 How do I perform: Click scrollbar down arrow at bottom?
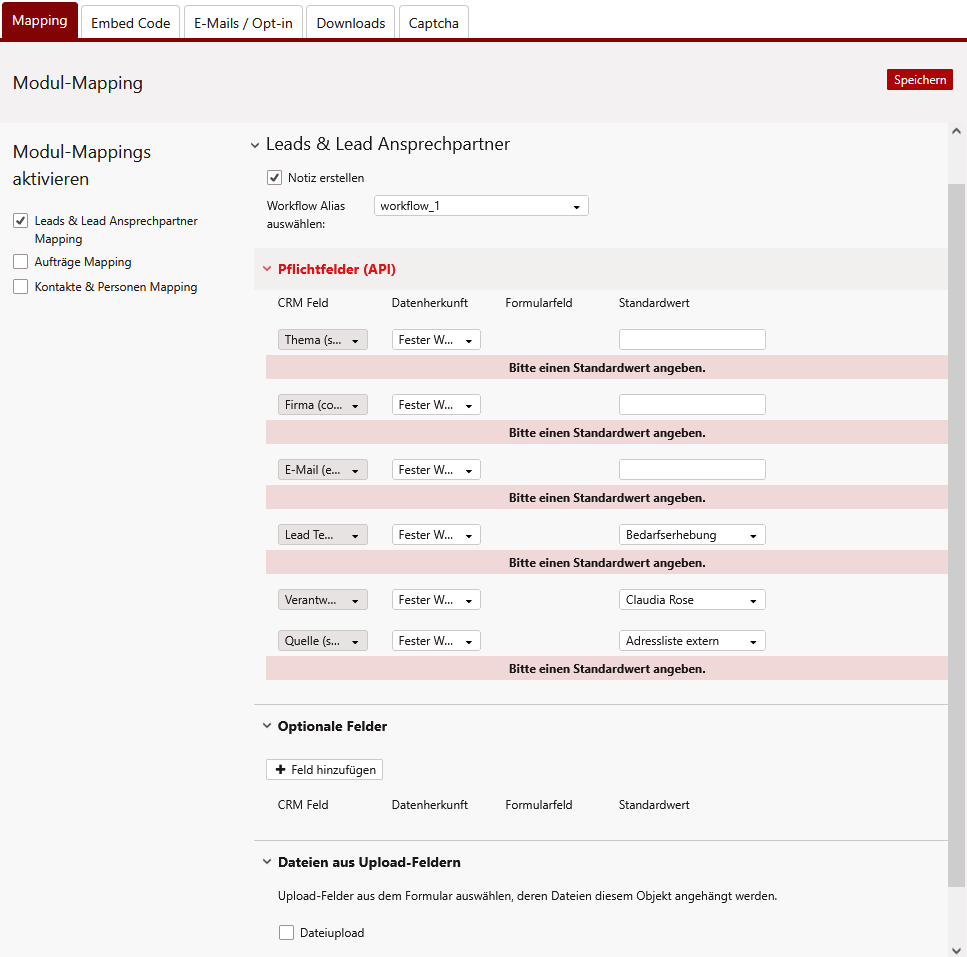[957, 948]
